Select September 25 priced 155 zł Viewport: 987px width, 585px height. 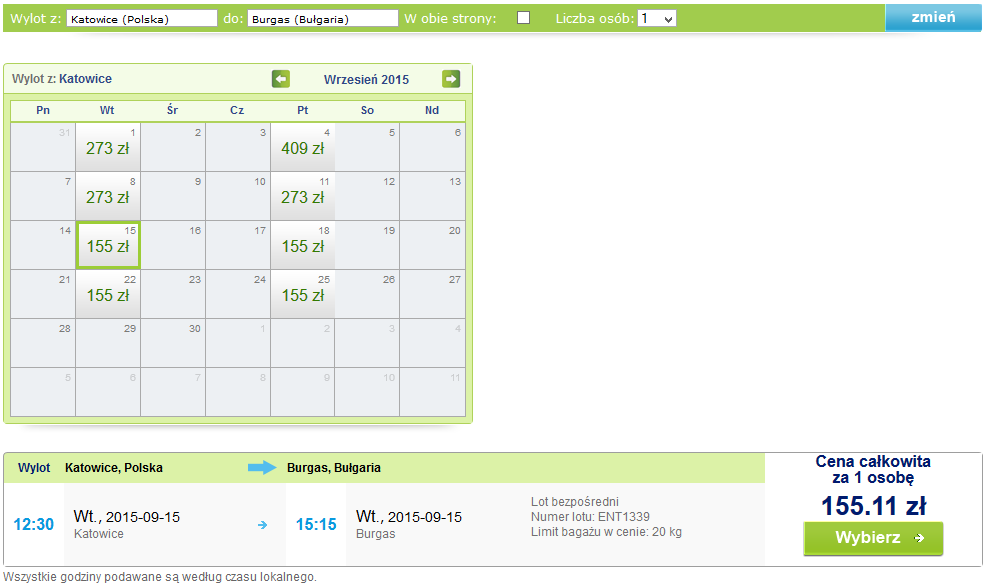302,294
